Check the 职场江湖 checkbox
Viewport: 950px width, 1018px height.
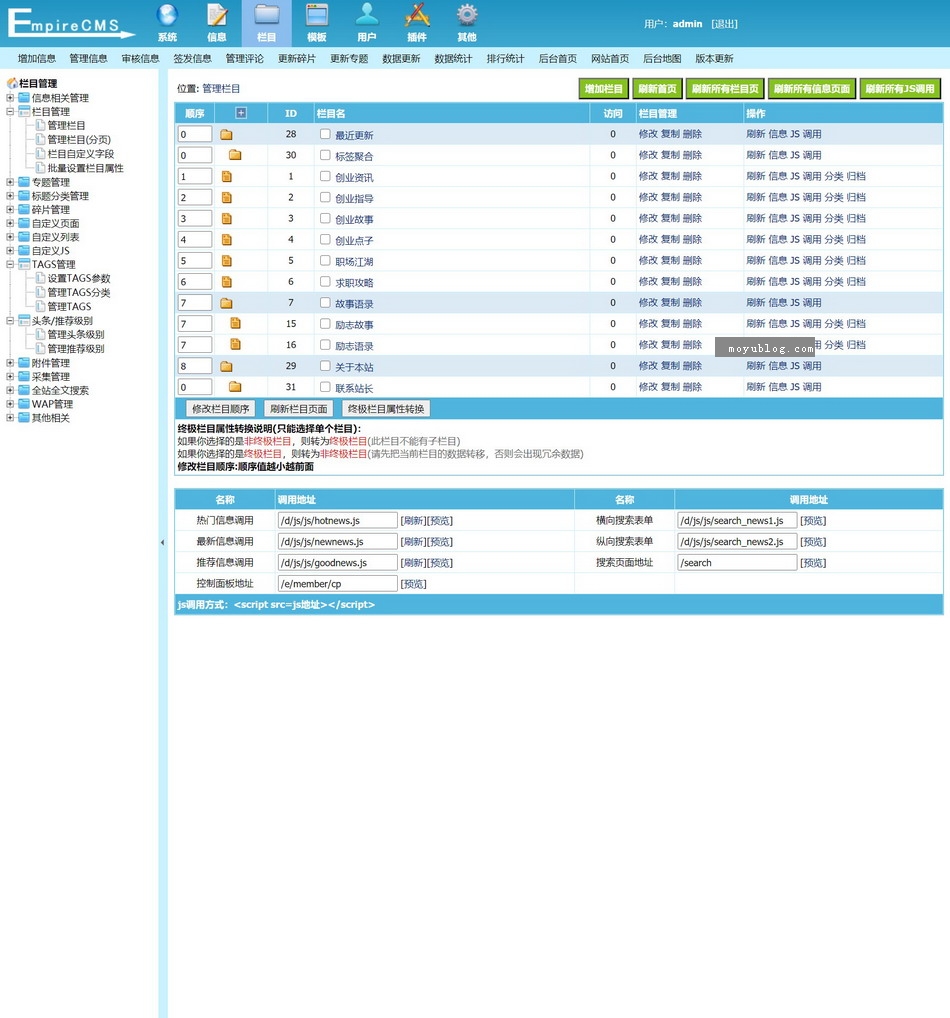click(325, 260)
